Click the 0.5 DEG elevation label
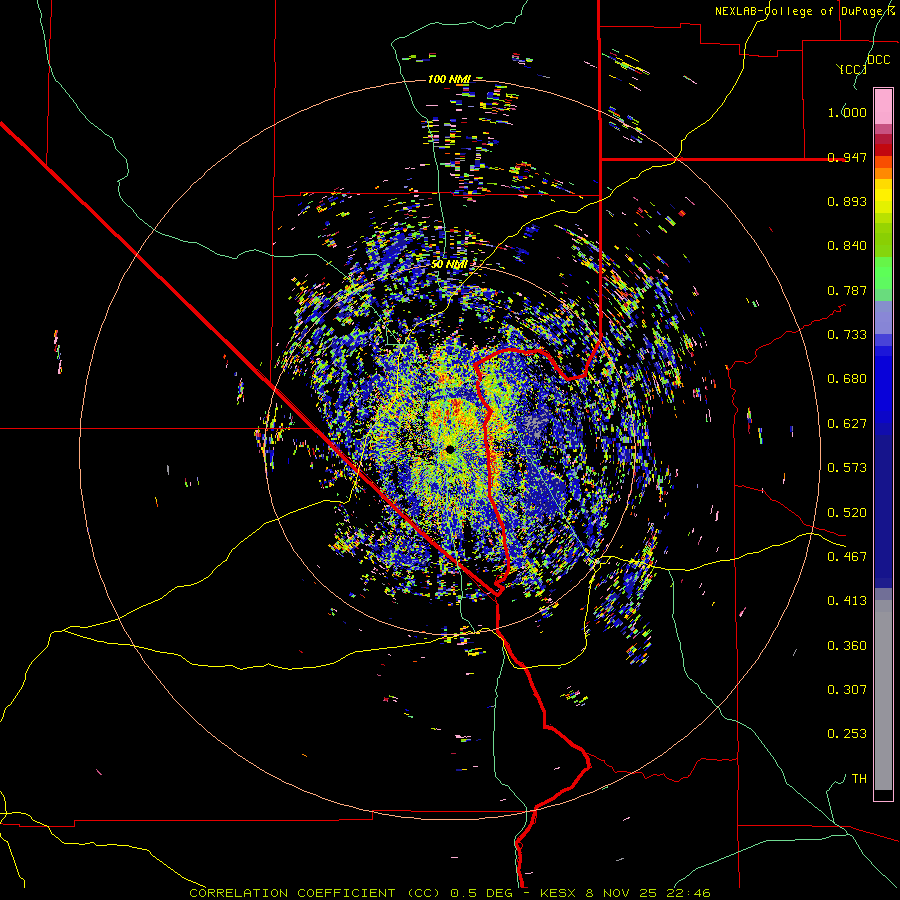 click(482, 893)
